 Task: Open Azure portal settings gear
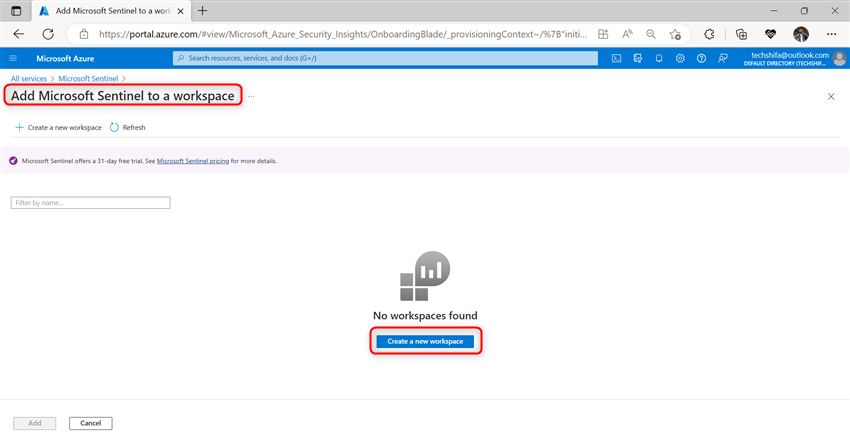pos(680,58)
